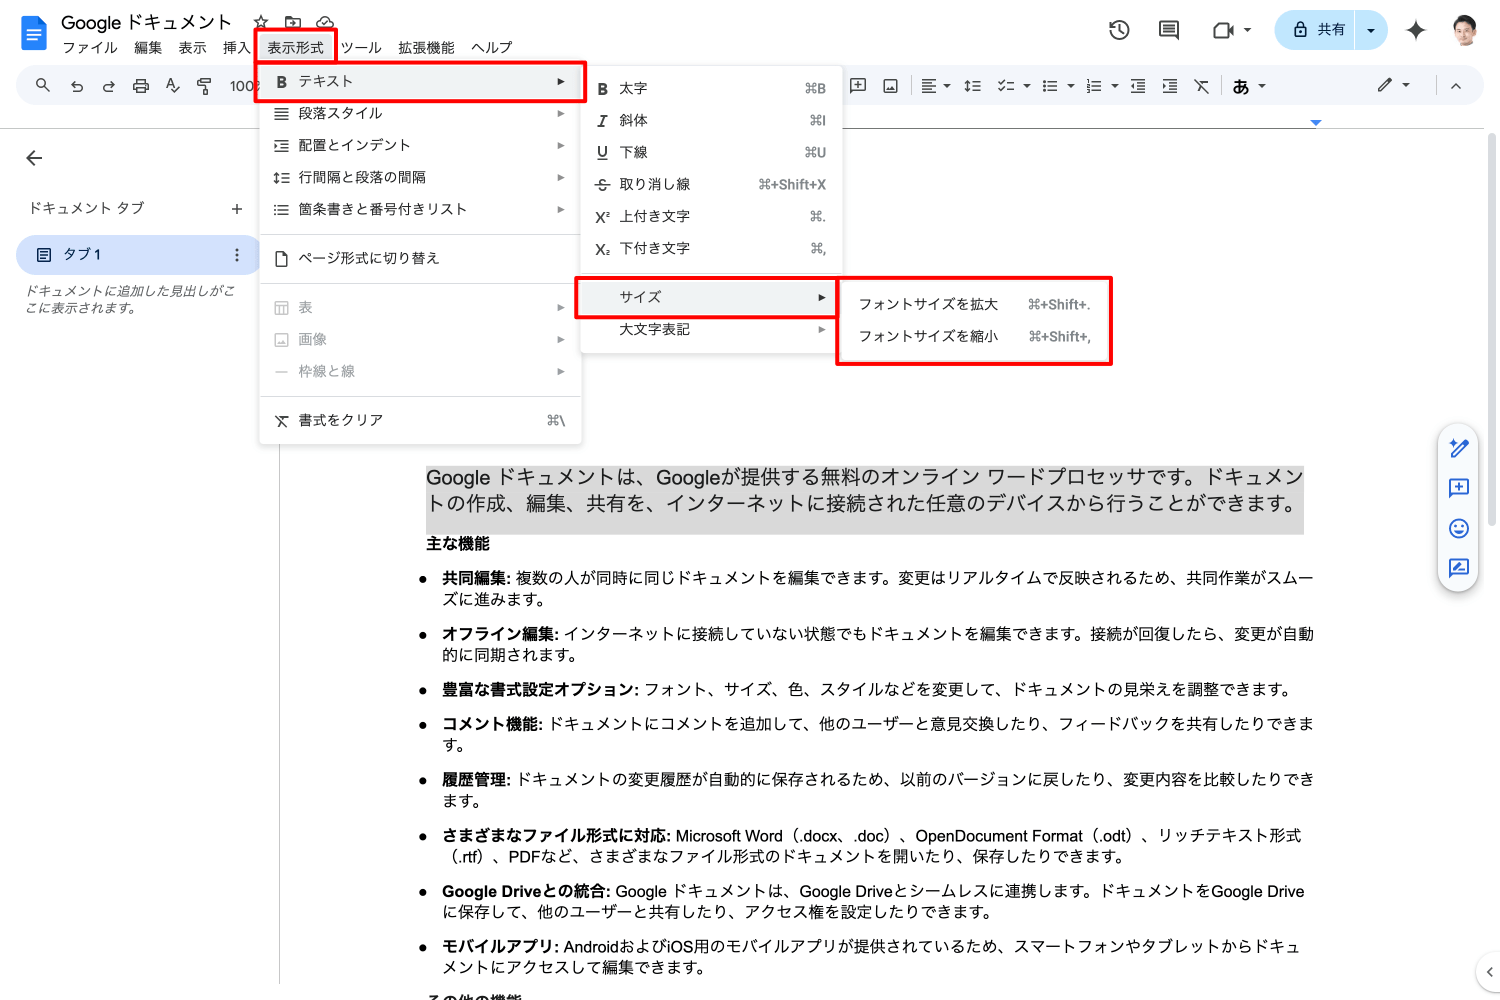Open the Gemini sparkle assistant
This screenshot has width=1500, height=1000.
(x=1415, y=30)
